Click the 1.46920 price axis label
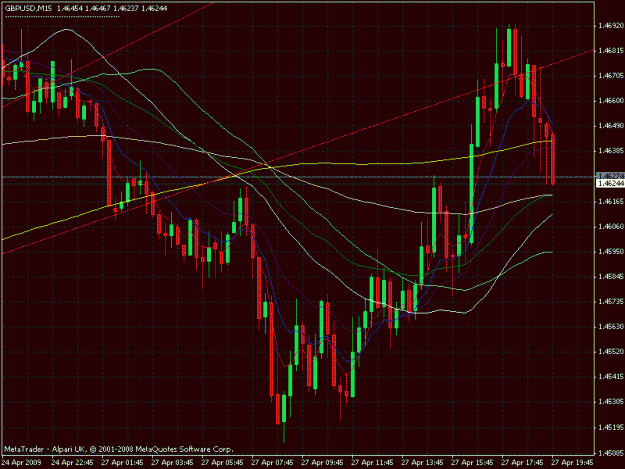The image size is (625, 469). point(610,26)
